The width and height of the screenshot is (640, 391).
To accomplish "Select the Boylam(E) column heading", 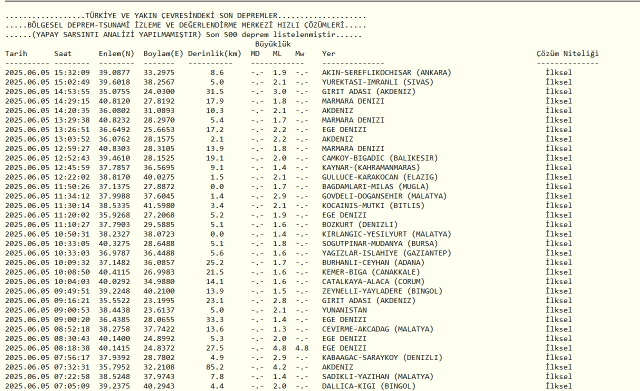I will coord(163,53).
